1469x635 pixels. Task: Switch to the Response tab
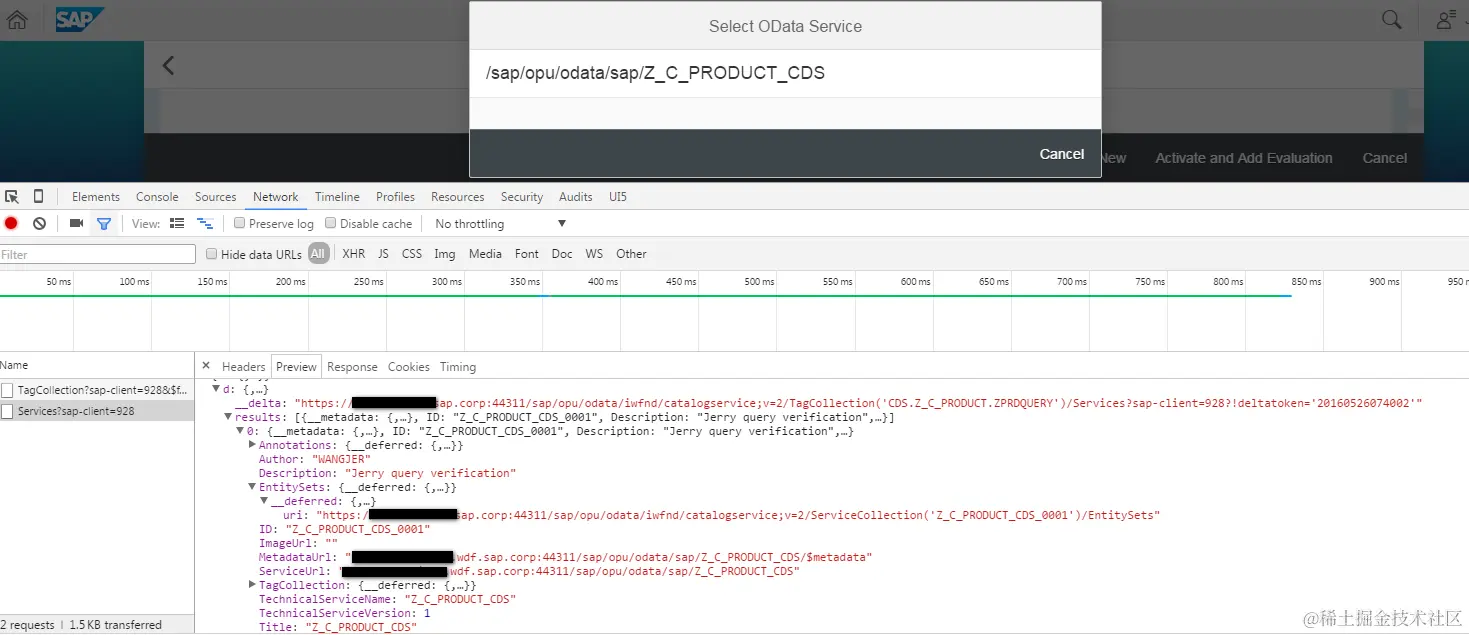tap(352, 367)
